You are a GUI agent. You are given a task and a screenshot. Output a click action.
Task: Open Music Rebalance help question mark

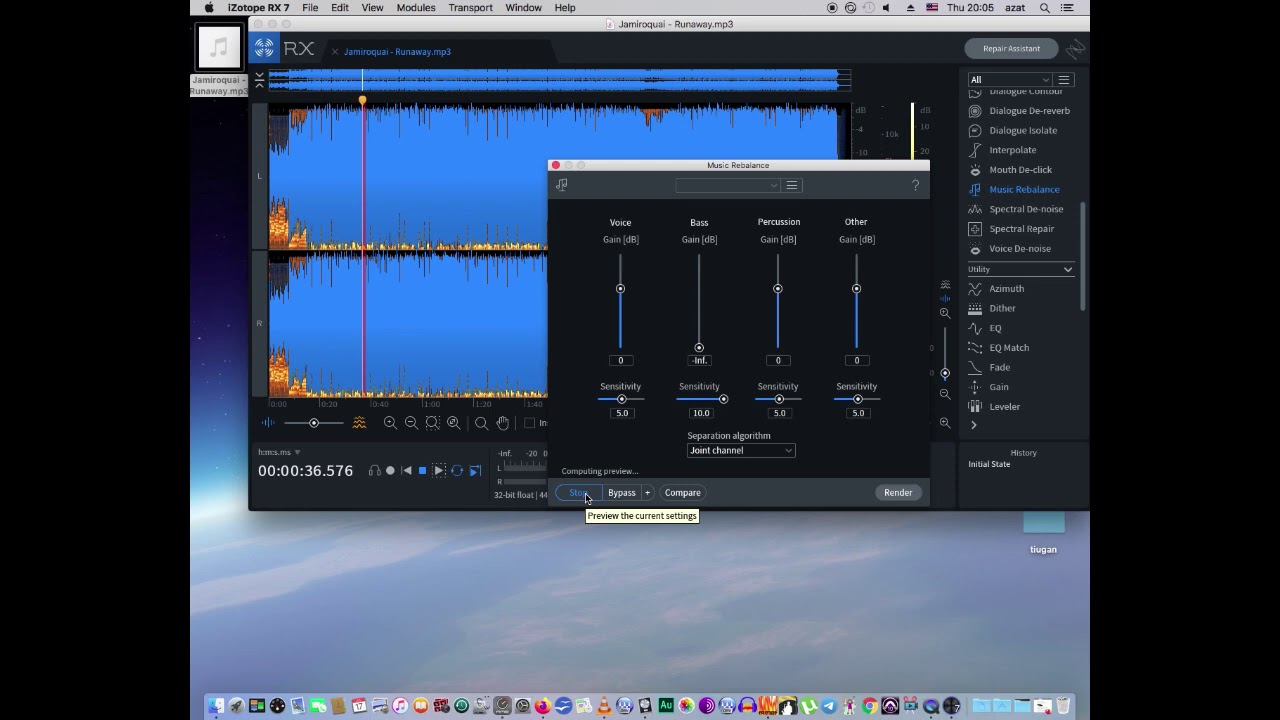(915, 185)
